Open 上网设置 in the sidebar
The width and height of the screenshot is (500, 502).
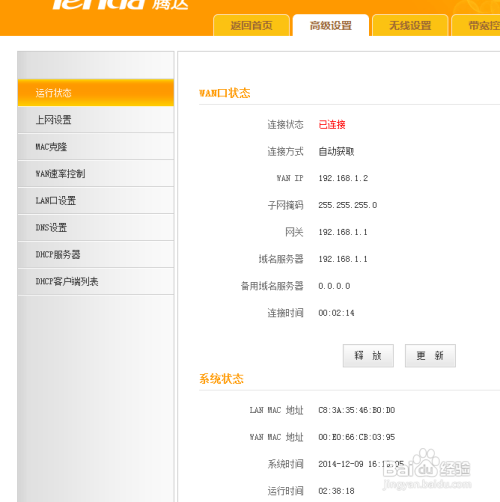(96, 120)
